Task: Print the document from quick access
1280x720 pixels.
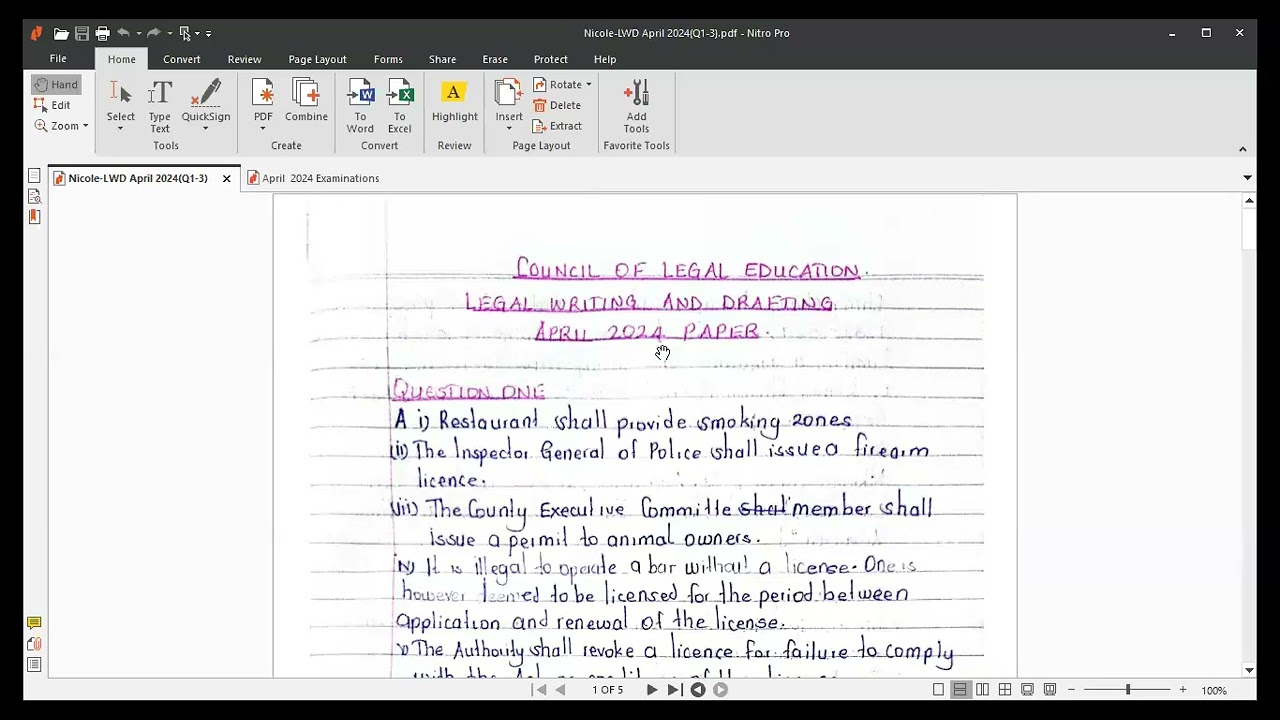Action: [102, 33]
